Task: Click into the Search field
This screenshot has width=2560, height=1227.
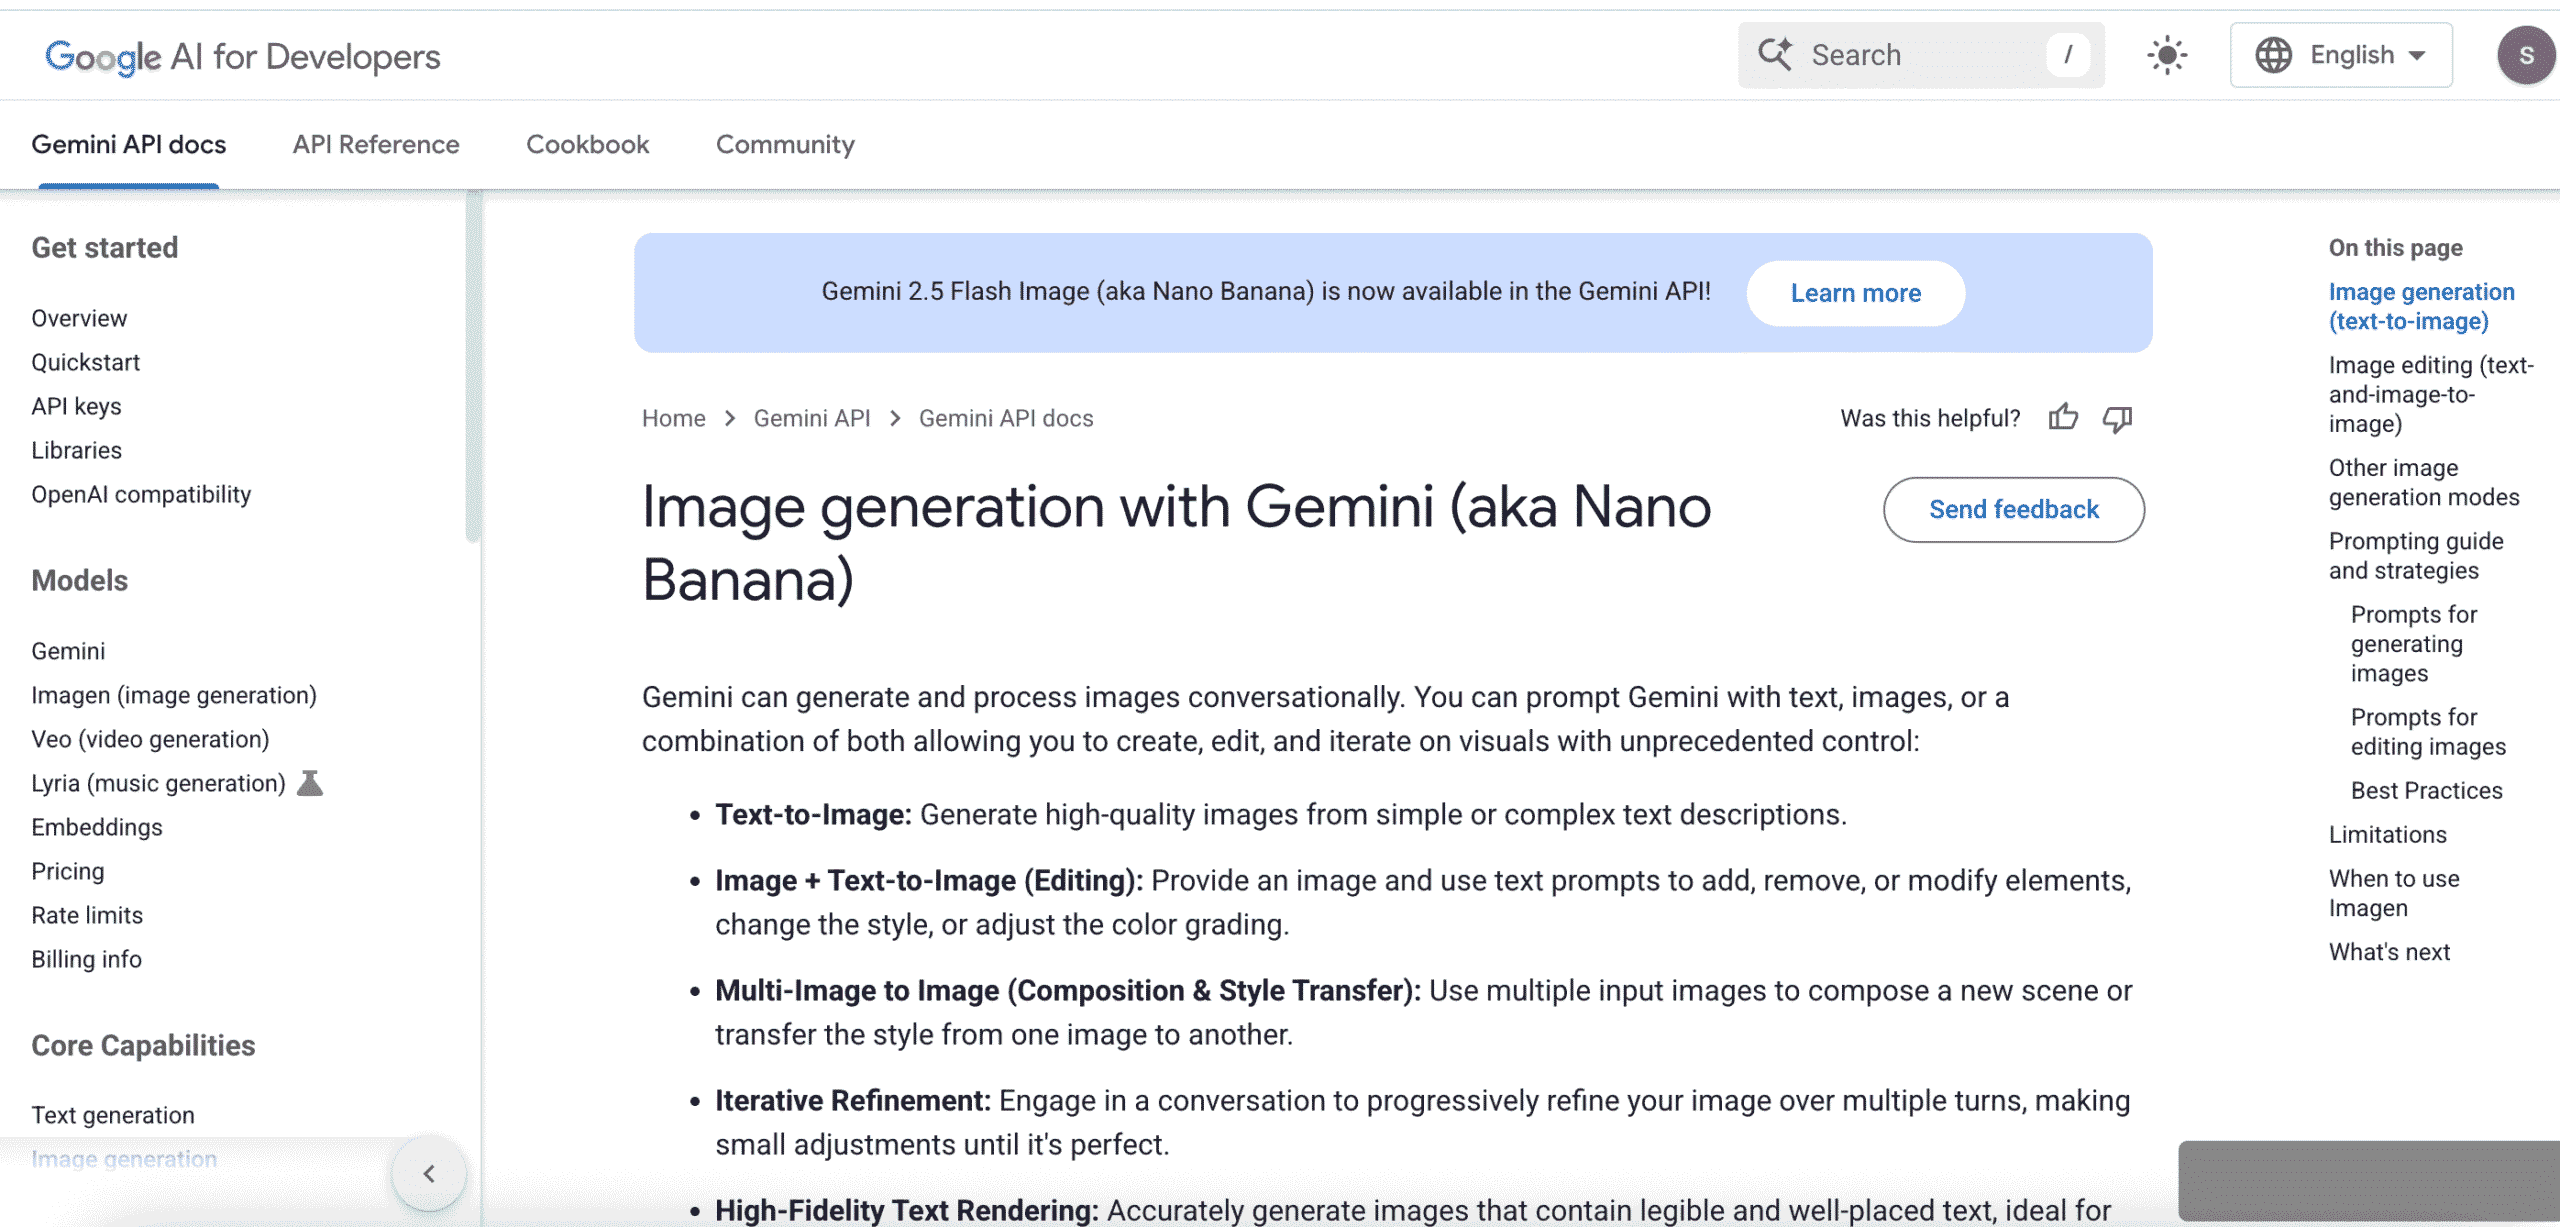Action: tap(1921, 55)
